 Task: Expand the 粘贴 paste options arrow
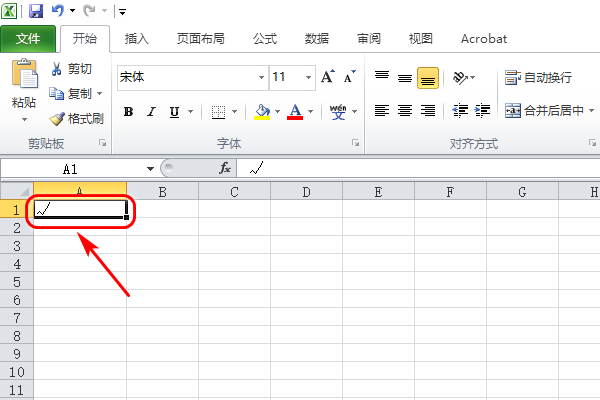(24, 119)
